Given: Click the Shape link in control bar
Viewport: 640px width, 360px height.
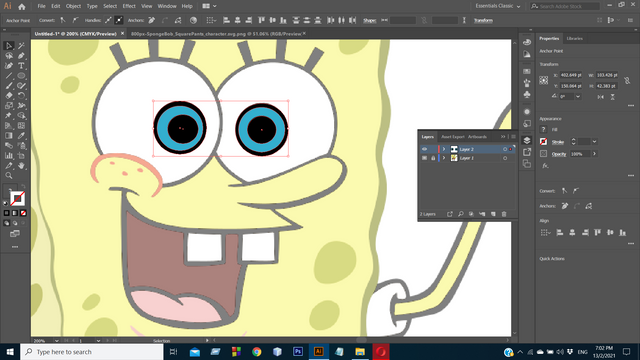Looking at the screenshot, I should 369,20.
